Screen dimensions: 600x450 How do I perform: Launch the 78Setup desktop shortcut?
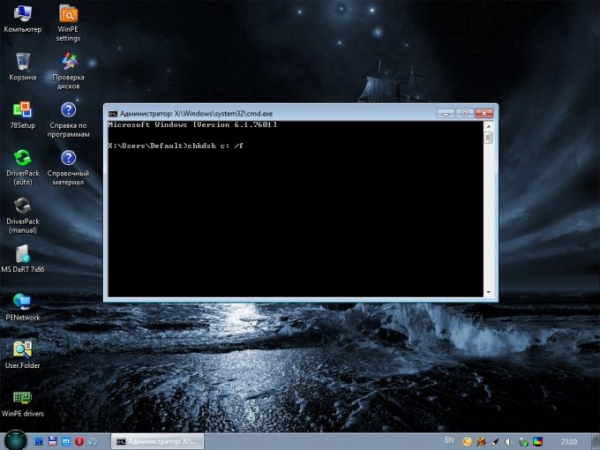pyautogui.click(x=22, y=110)
